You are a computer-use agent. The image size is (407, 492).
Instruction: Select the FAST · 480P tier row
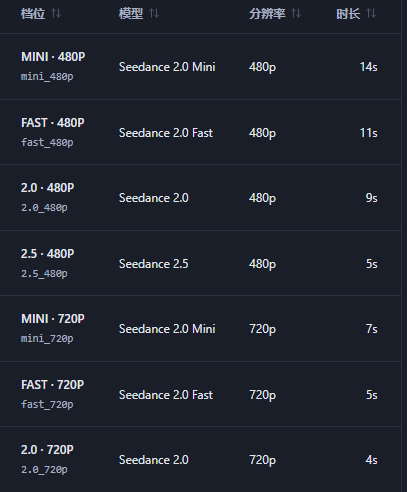pyautogui.click(x=200, y=132)
